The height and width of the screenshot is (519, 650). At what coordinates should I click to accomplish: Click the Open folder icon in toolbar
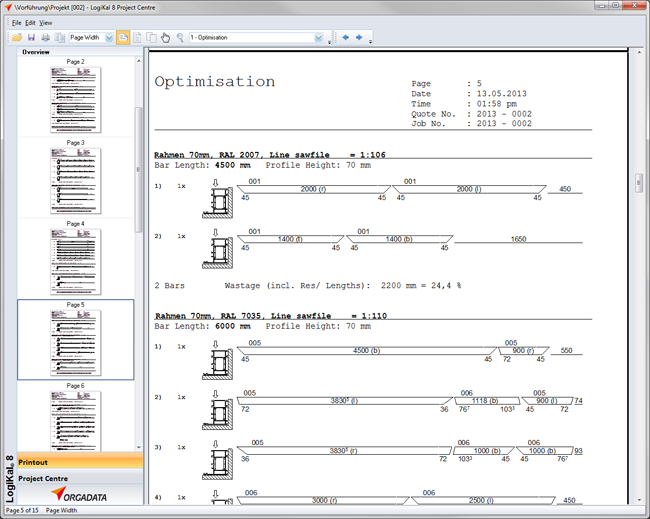pos(17,38)
